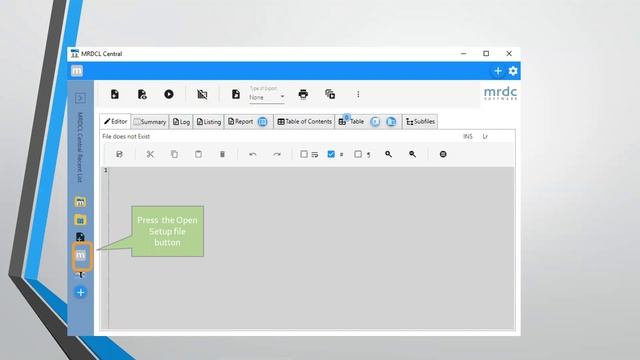Image resolution: width=640 pixels, height=360 pixels.
Task: Switch to the Table of Contents tab
Action: (x=304, y=122)
